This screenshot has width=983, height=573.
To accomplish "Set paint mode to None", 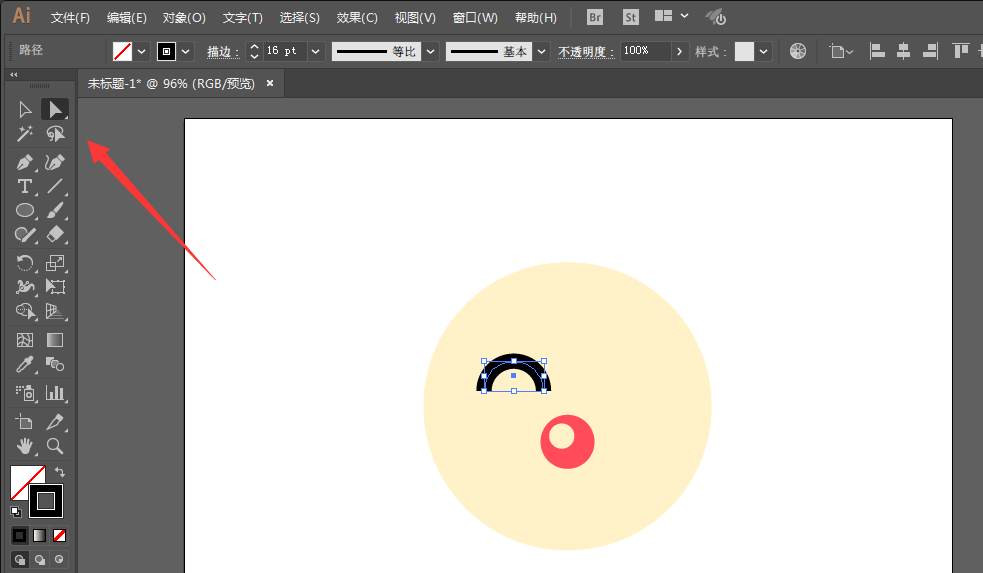I will pos(60,535).
